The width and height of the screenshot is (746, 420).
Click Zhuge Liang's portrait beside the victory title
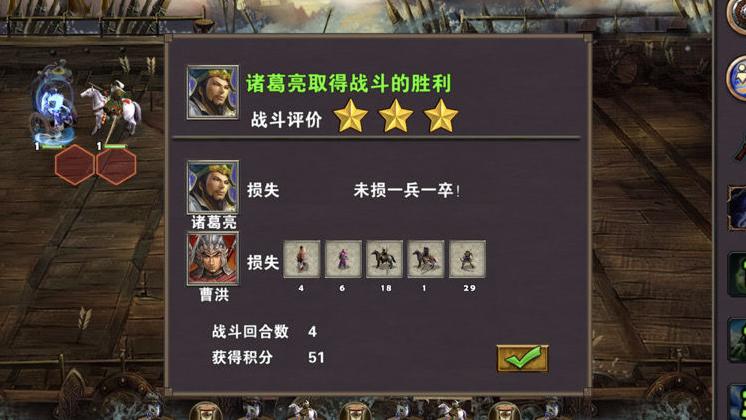(213, 92)
